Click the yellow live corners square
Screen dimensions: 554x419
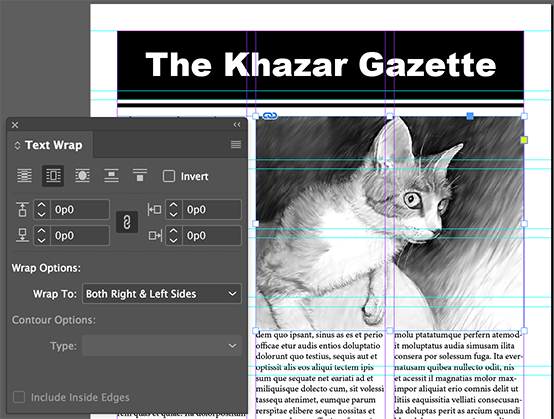[524, 140]
